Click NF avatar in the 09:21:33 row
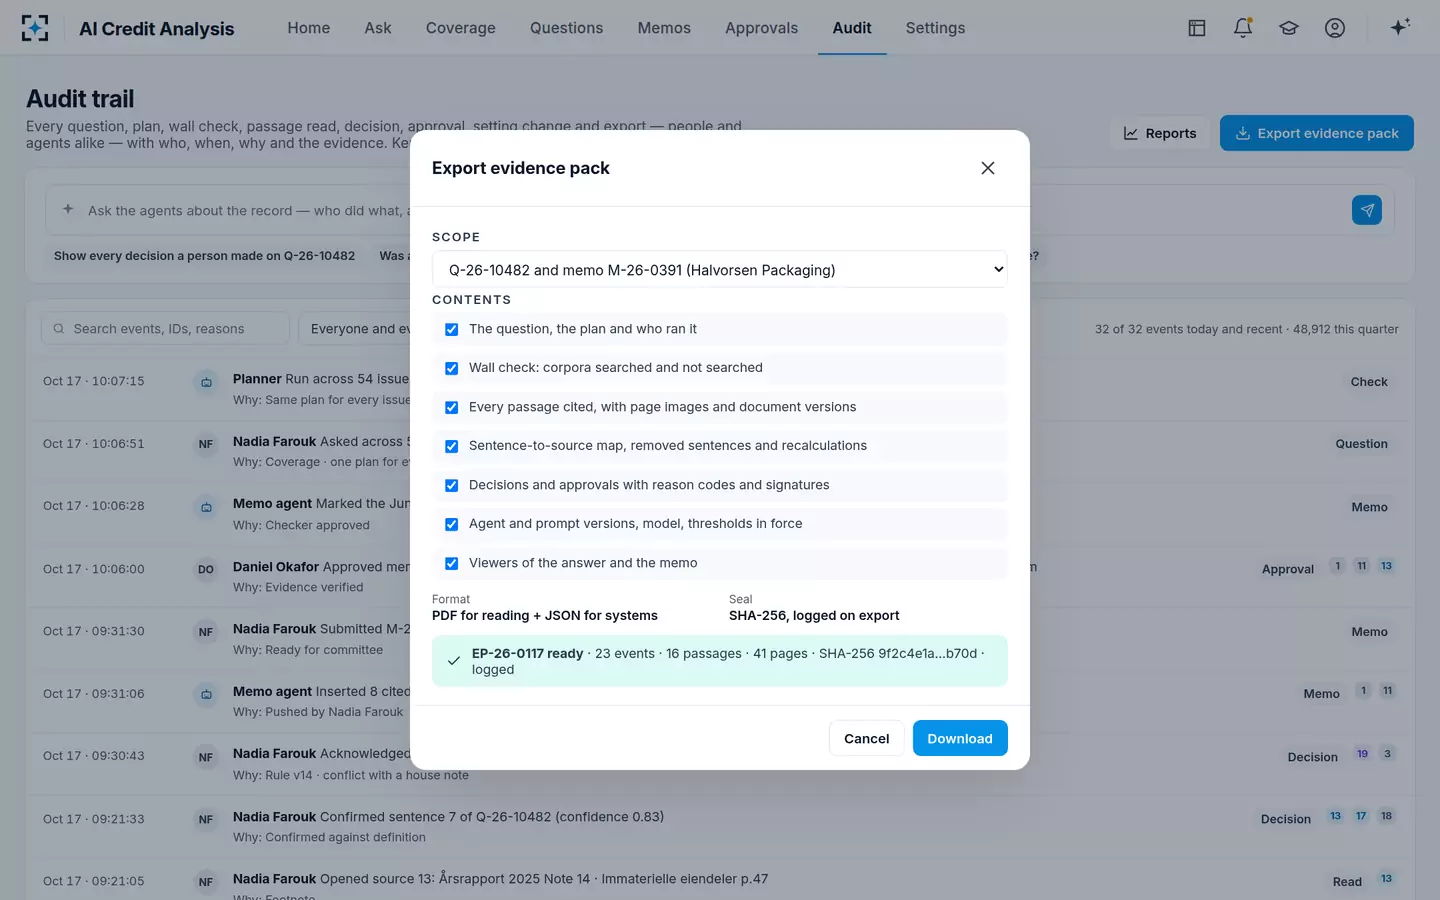This screenshot has height=900, width=1440. coord(206,819)
